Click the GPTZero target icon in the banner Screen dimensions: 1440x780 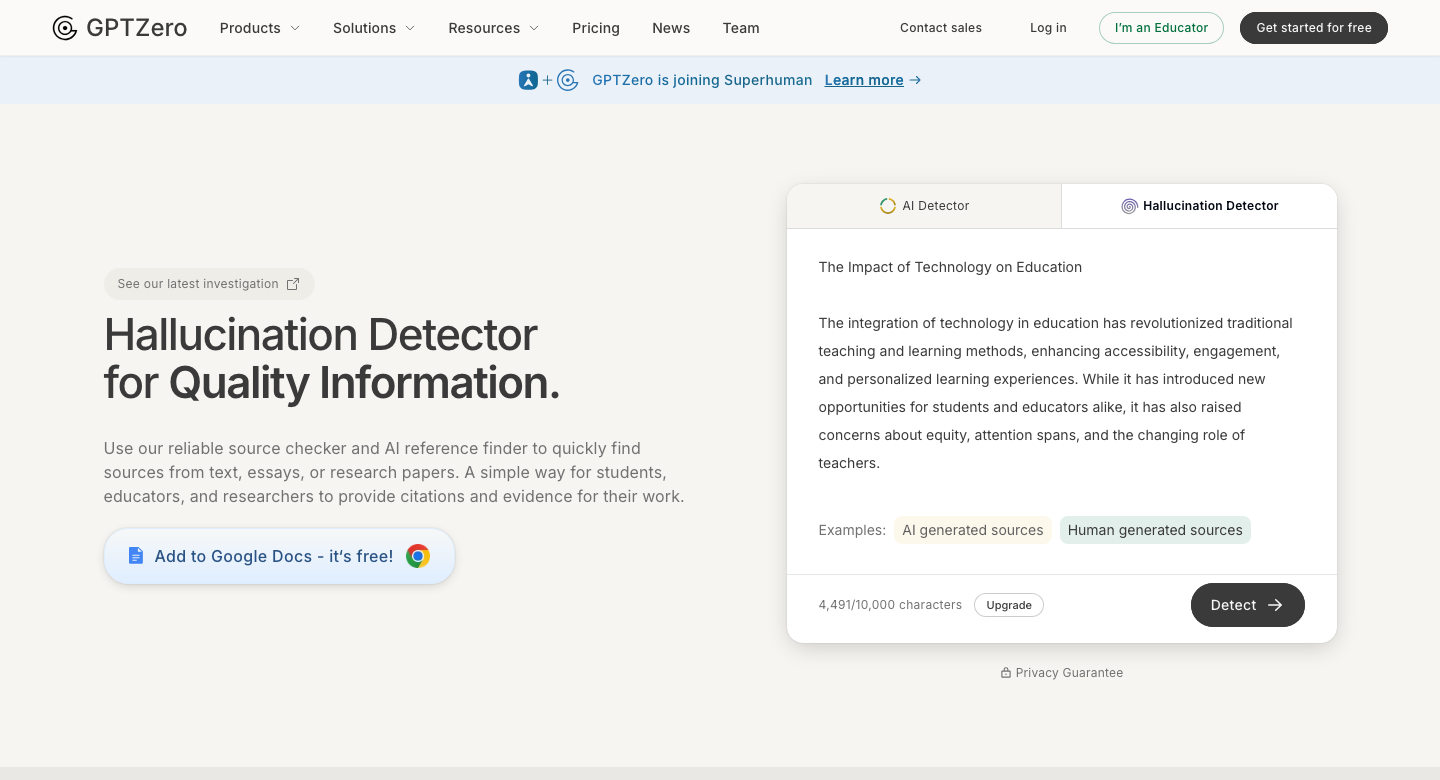point(567,80)
